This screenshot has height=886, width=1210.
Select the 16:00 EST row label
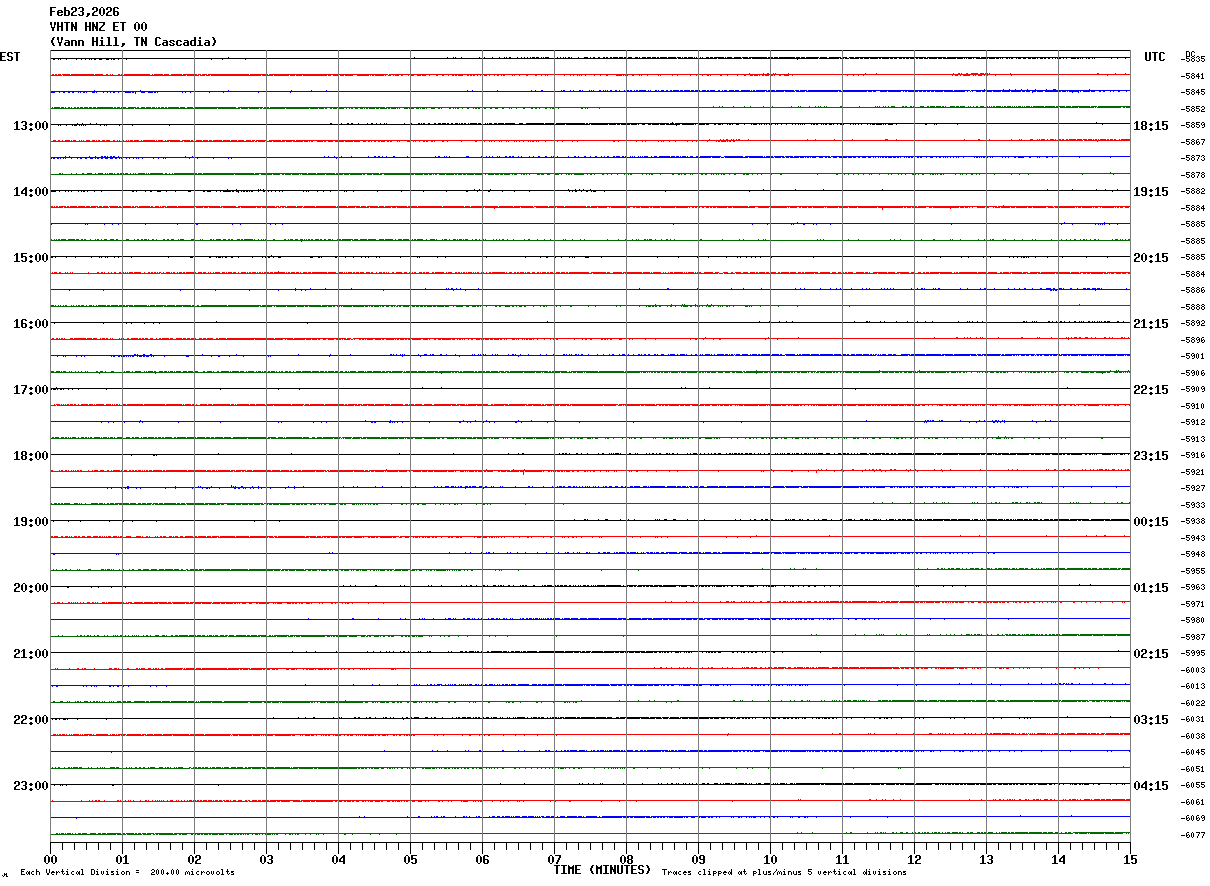[x=31, y=323]
